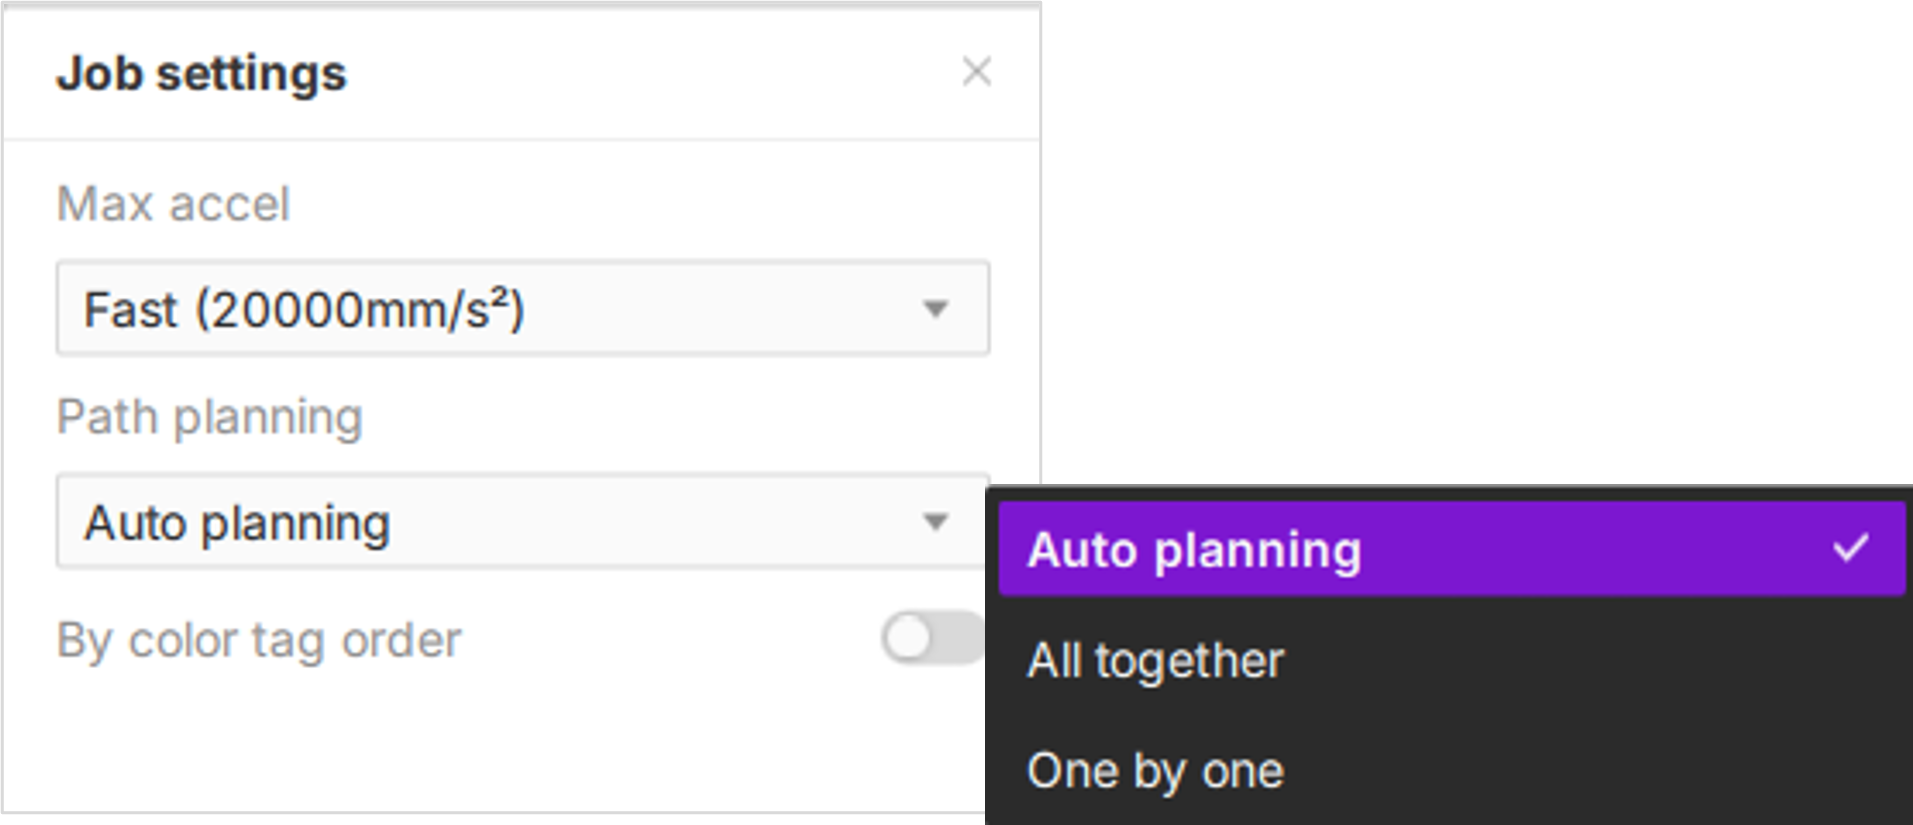Open the Max accel combo box
This screenshot has height=825, width=1913.
click(x=521, y=308)
